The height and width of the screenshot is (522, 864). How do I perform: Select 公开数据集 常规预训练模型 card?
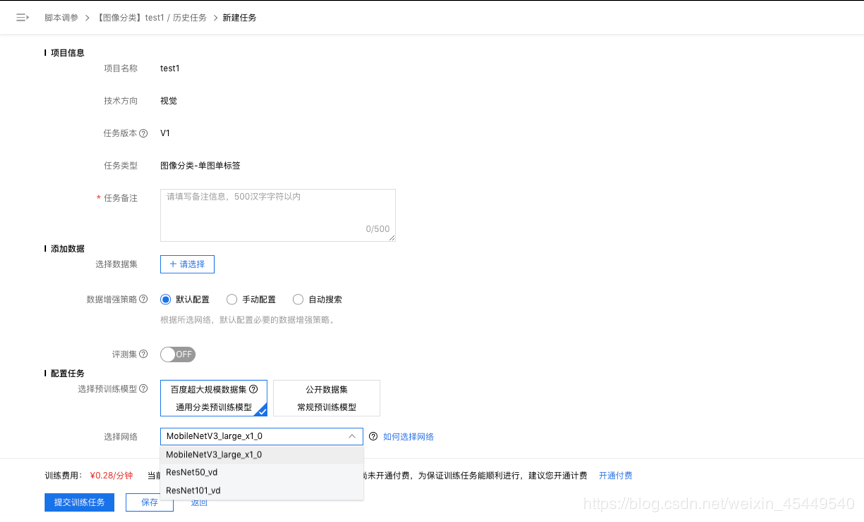click(327, 398)
